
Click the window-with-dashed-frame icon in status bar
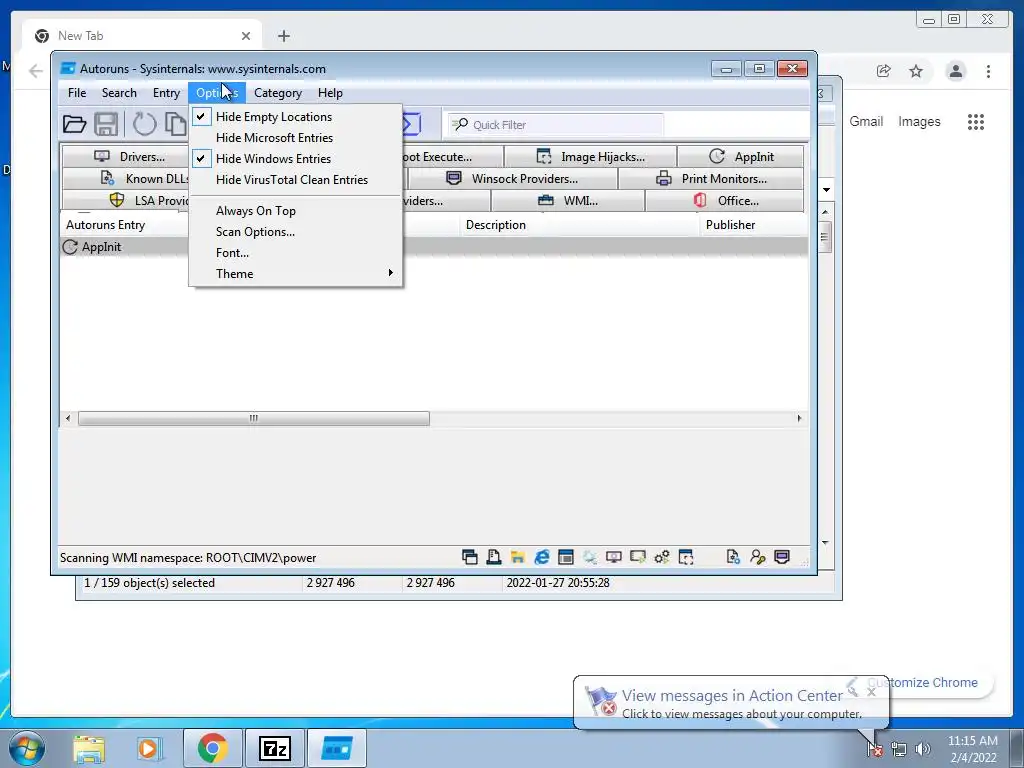(x=686, y=557)
